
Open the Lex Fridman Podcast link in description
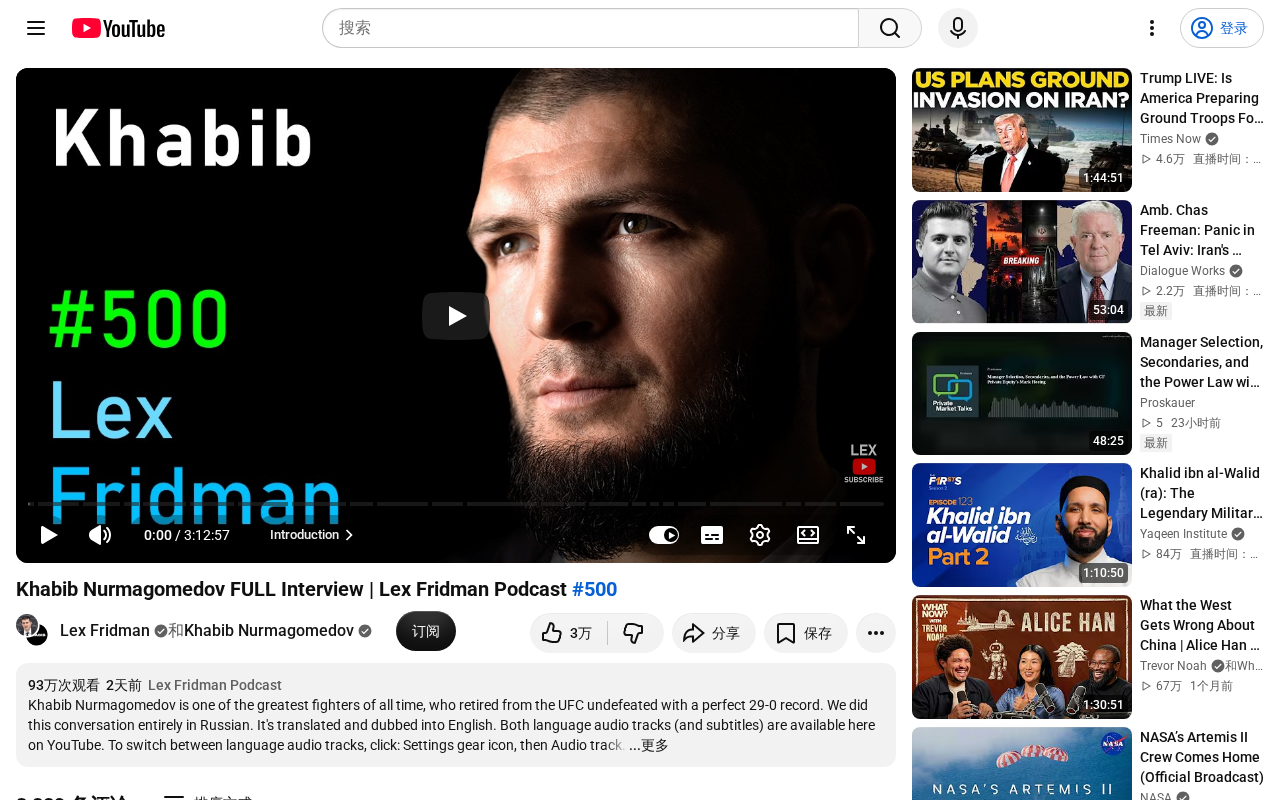tap(215, 686)
